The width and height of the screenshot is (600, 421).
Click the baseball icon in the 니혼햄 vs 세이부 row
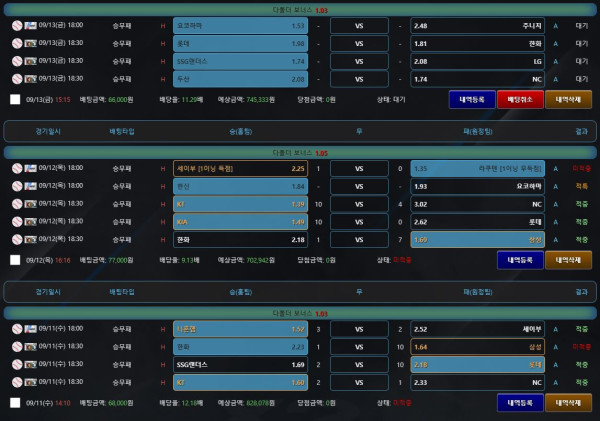(x=17, y=328)
